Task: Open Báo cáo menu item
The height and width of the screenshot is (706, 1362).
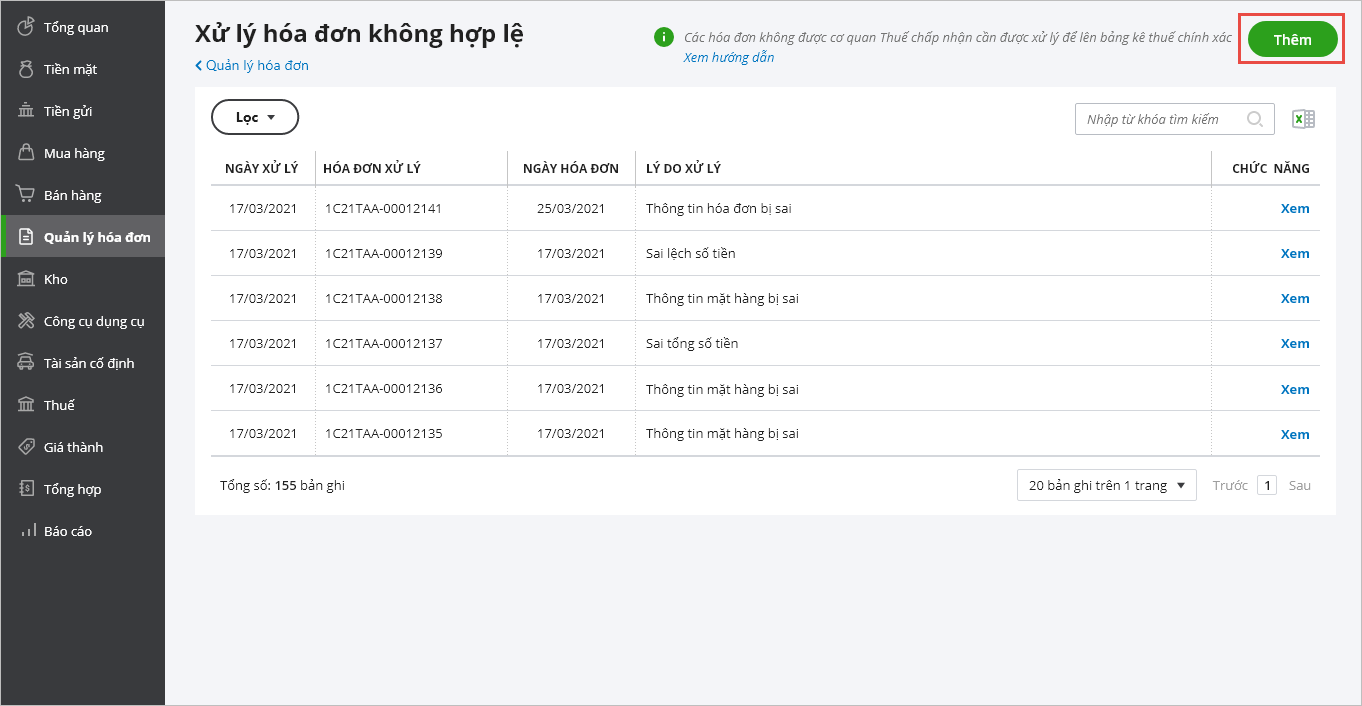Action: click(x=68, y=531)
